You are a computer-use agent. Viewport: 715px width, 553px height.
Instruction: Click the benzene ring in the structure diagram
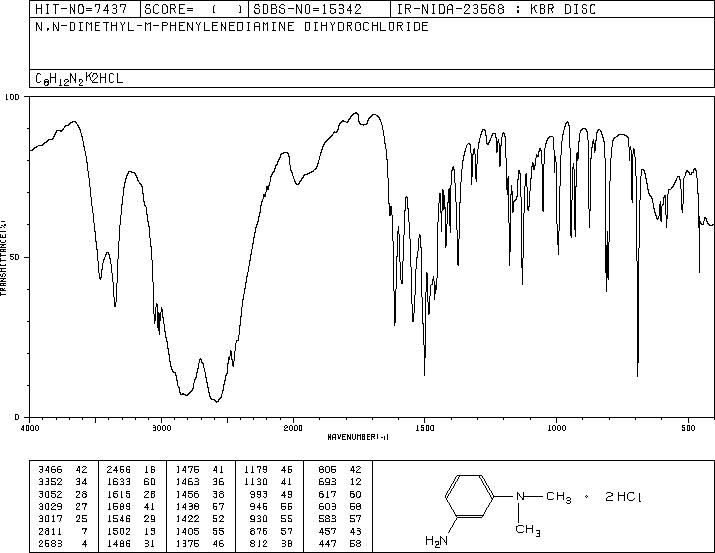470,496
